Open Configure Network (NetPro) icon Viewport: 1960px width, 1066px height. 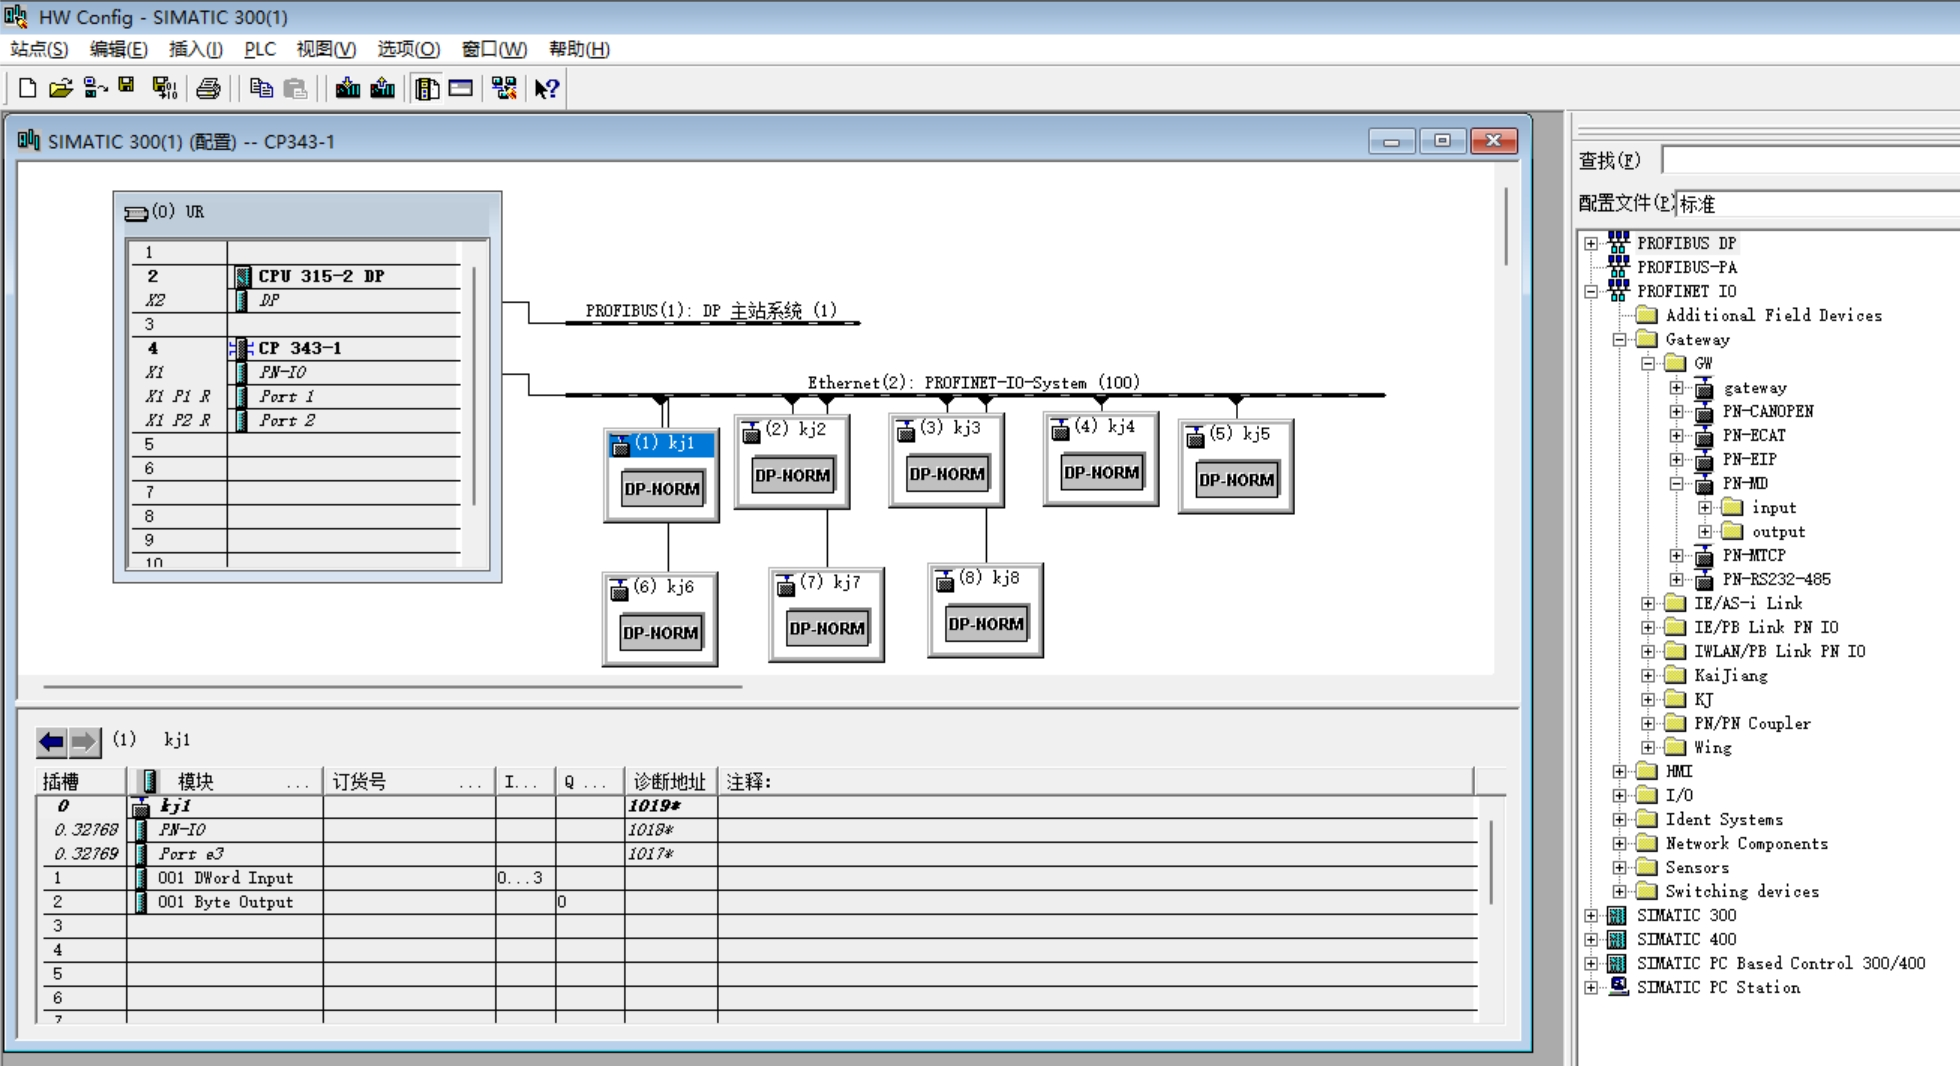coord(504,88)
